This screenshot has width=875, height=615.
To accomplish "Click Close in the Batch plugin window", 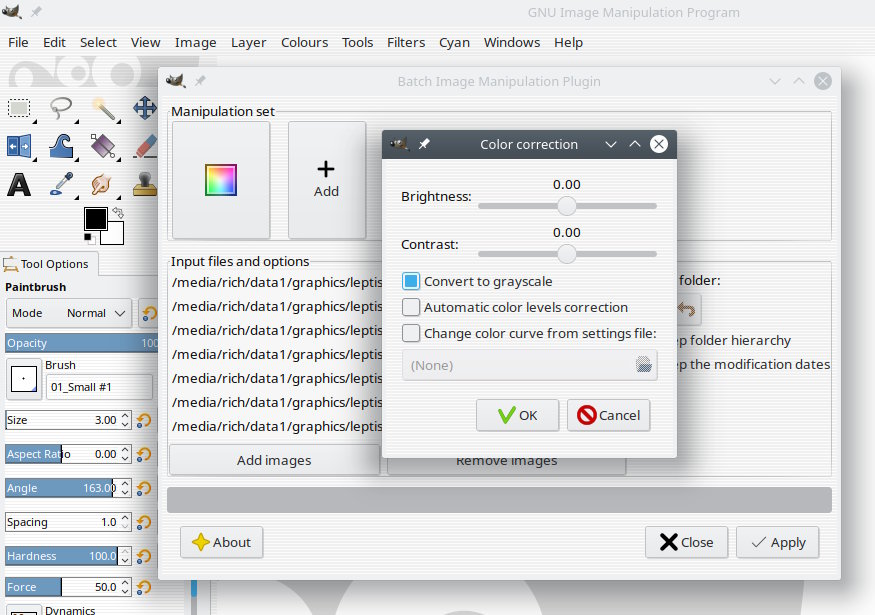I will point(686,542).
